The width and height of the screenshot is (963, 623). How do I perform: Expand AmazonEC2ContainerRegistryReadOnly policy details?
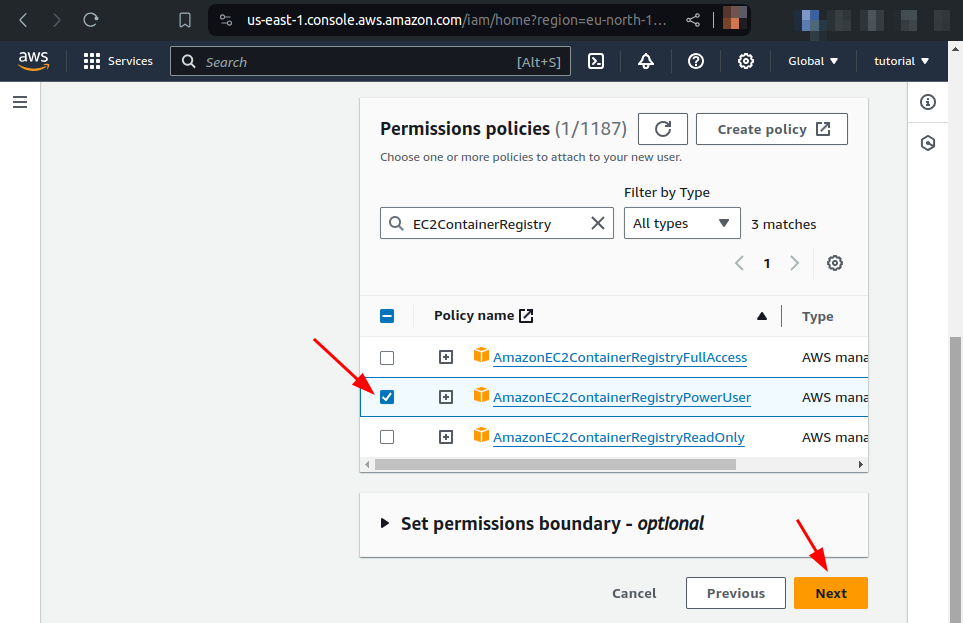click(x=445, y=436)
